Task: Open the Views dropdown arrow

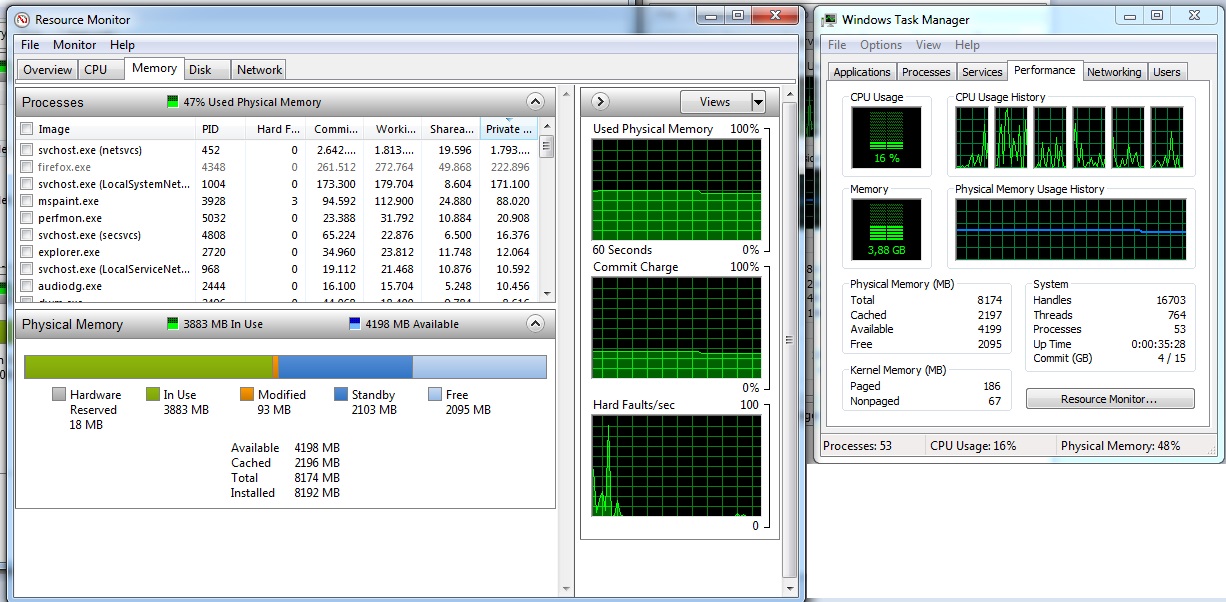Action: (758, 102)
